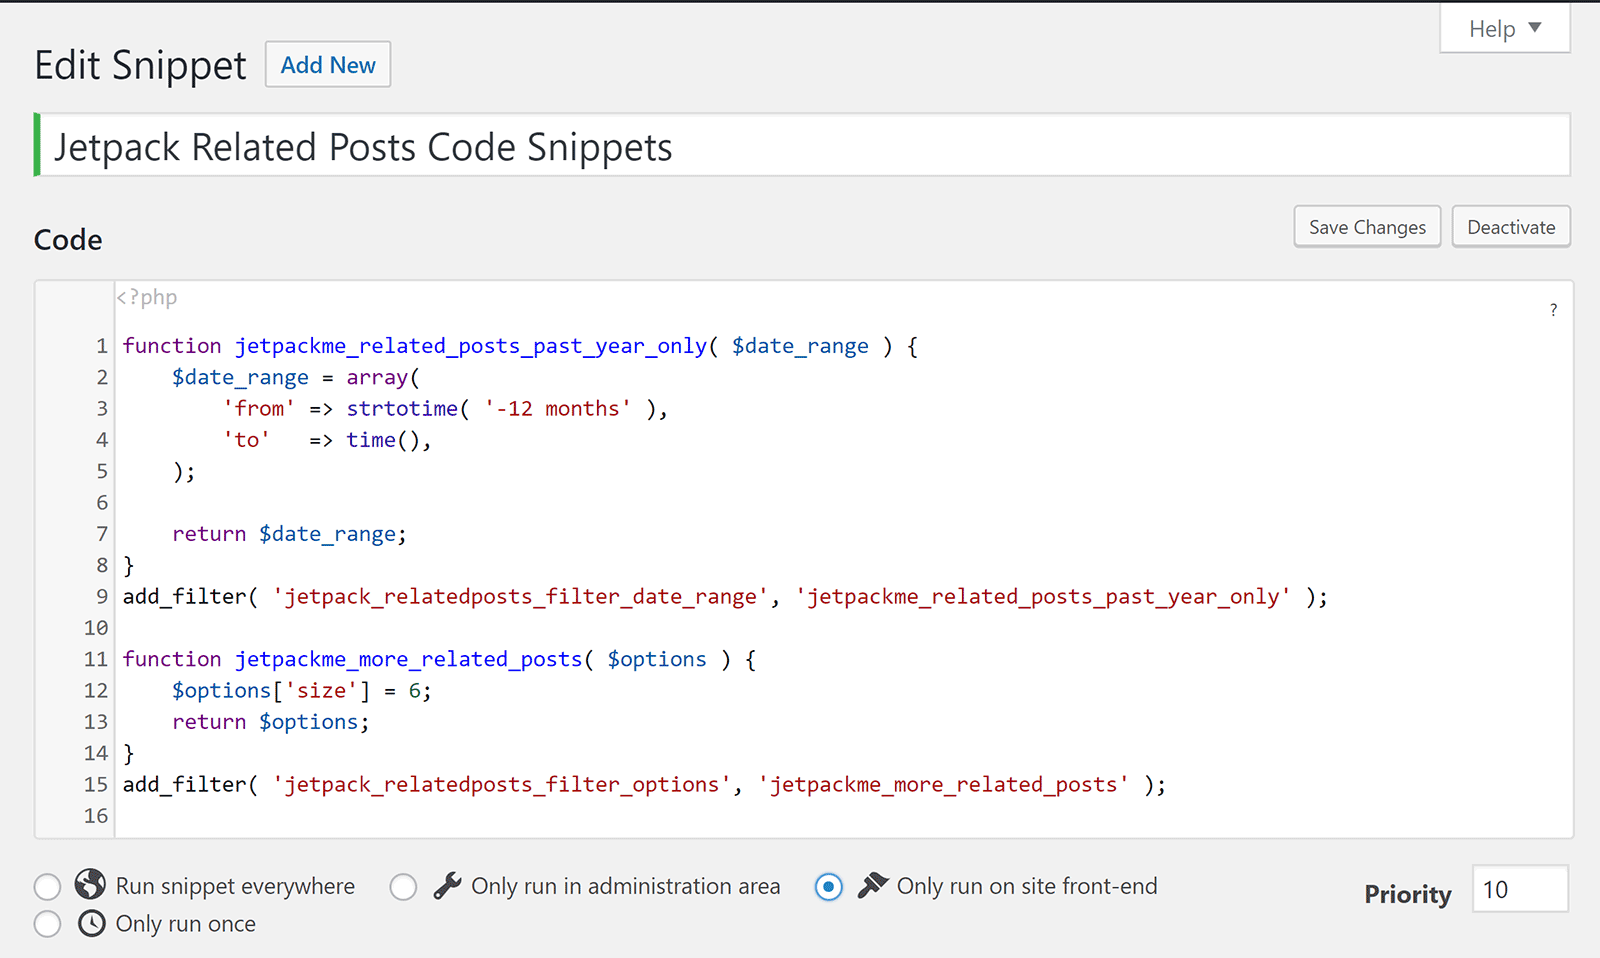Viewport: 1600px width, 958px height.
Task: Select Only run once radio button
Action: (x=47, y=924)
